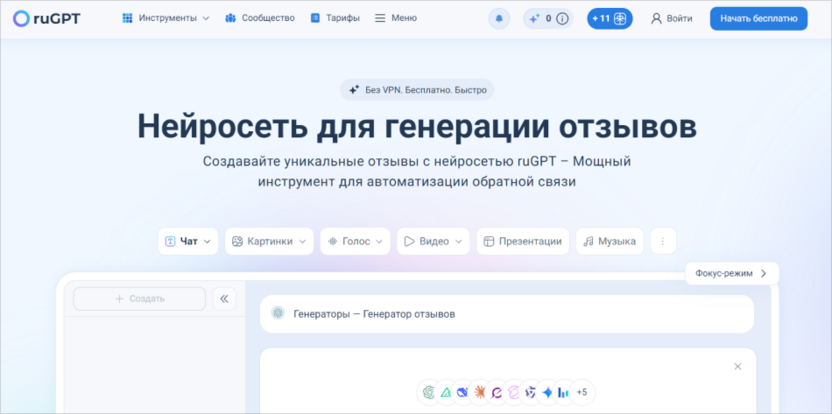Click Начать бесплатно button
832x414 pixels.
[759, 19]
